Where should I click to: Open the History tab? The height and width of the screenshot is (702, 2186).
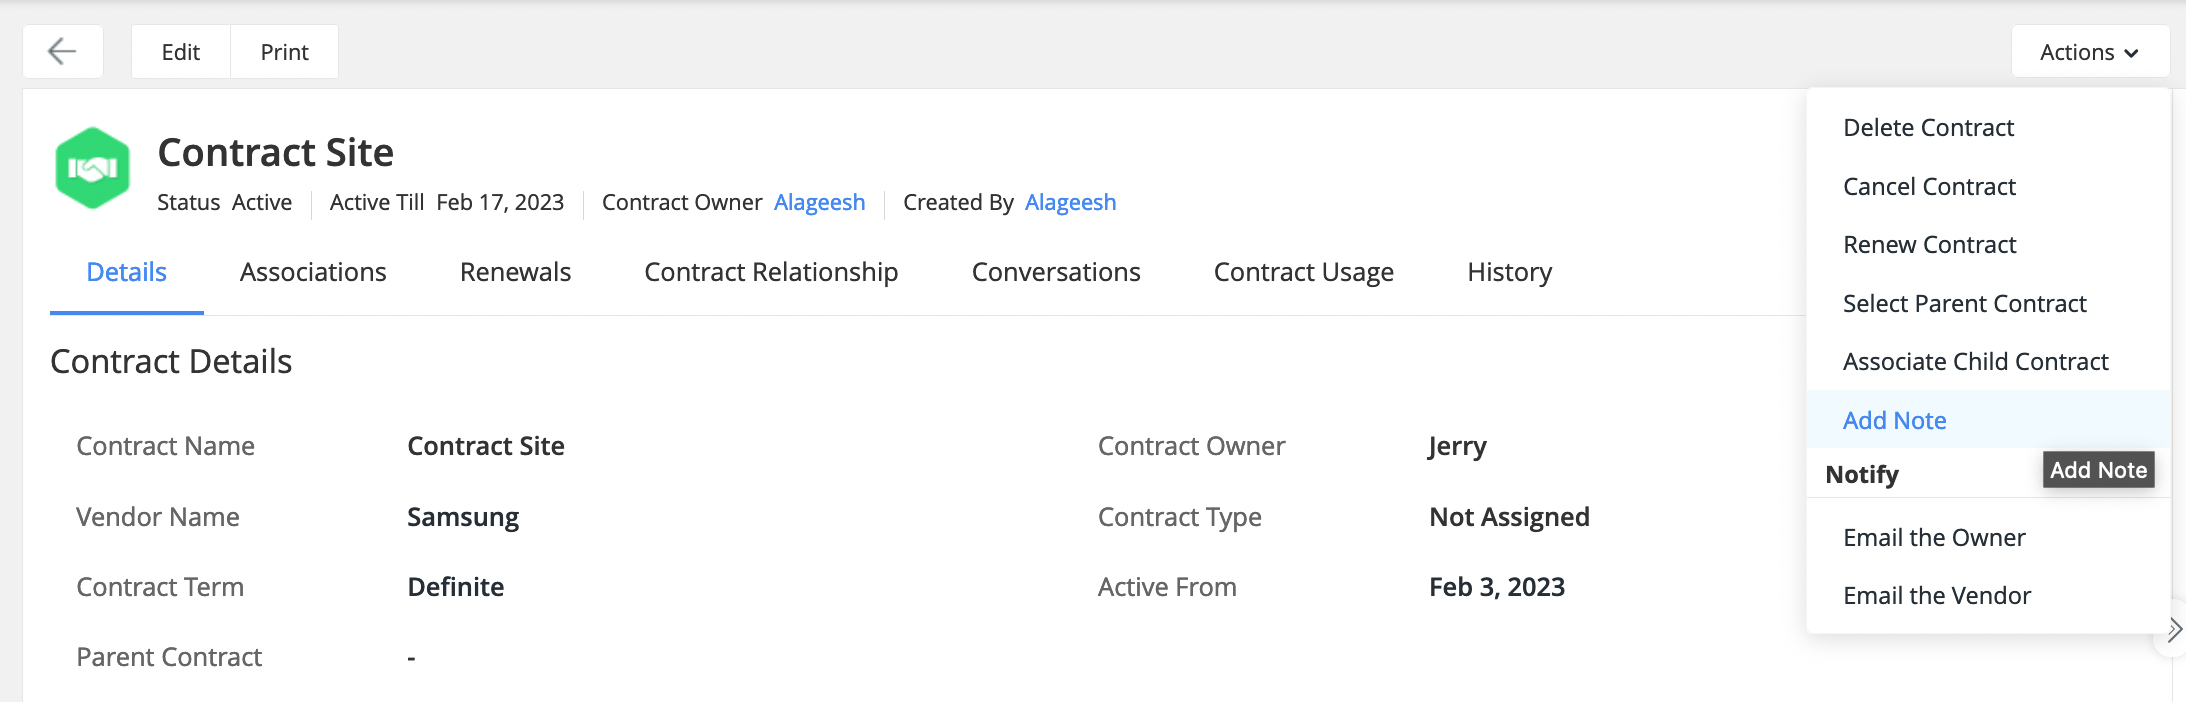click(1509, 272)
